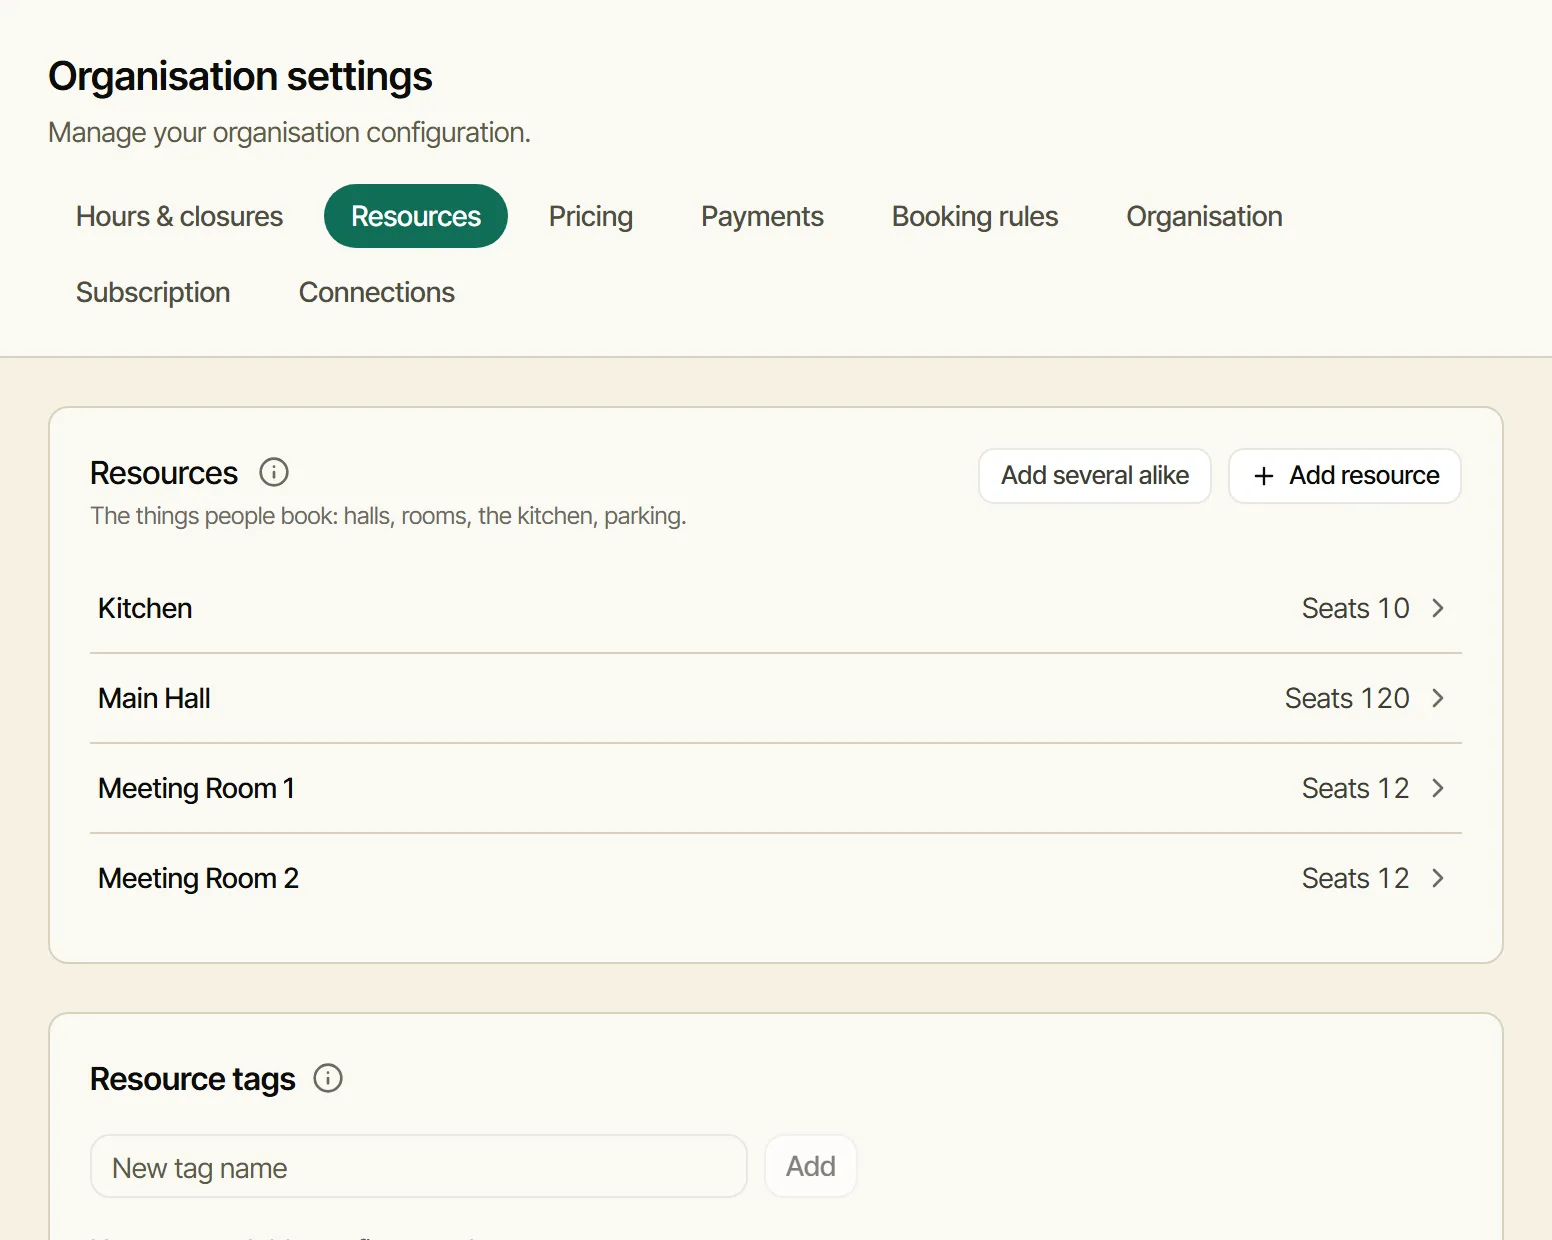Image resolution: width=1552 pixels, height=1240 pixels.
Task: Open Meeting Room 2 chevron arrow
Action: coord(1438,878)
